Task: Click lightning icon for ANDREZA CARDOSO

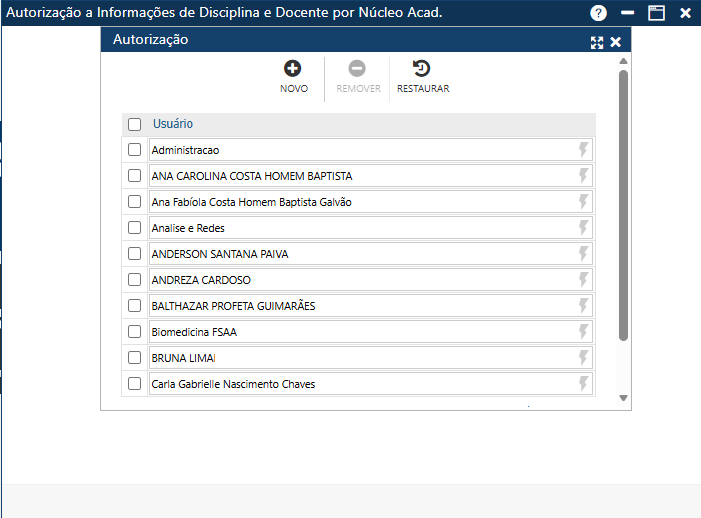Action: tap(584, 280)
